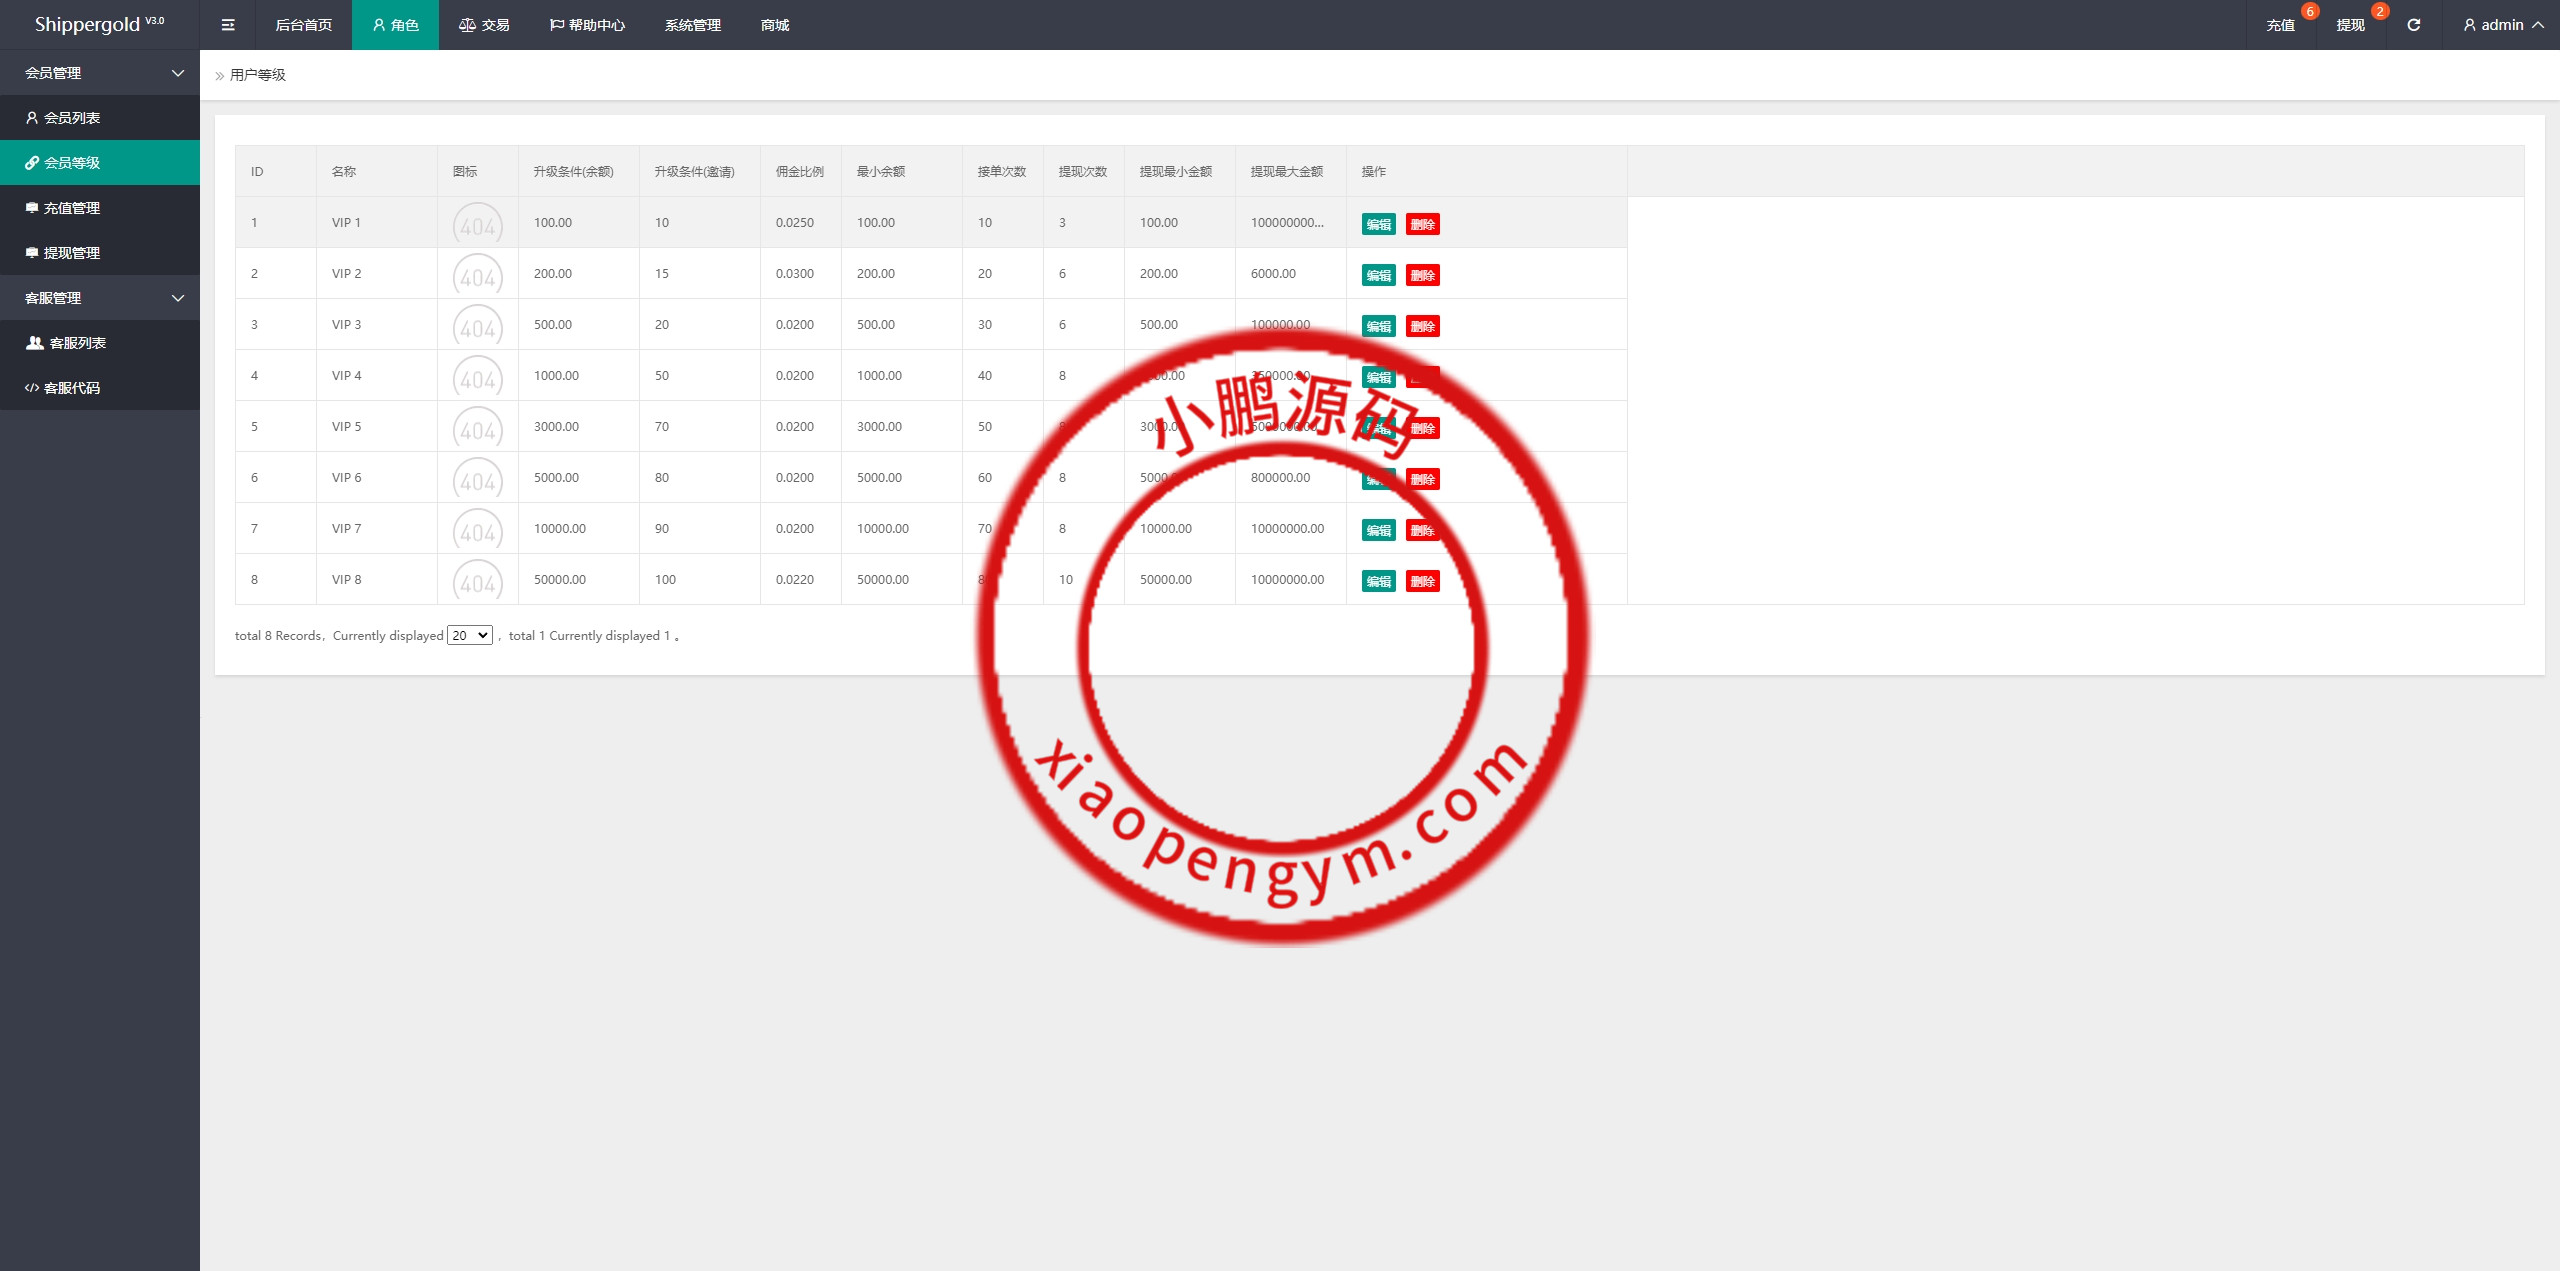
Task: Switch to the 交易 top tab
Action: tap(484, 25)
